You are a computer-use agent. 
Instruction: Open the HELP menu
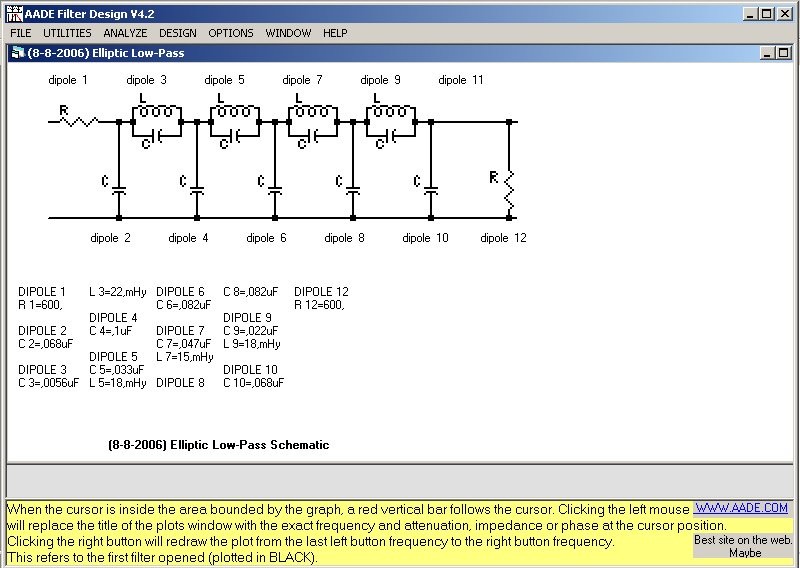click(x=335, y=33)
